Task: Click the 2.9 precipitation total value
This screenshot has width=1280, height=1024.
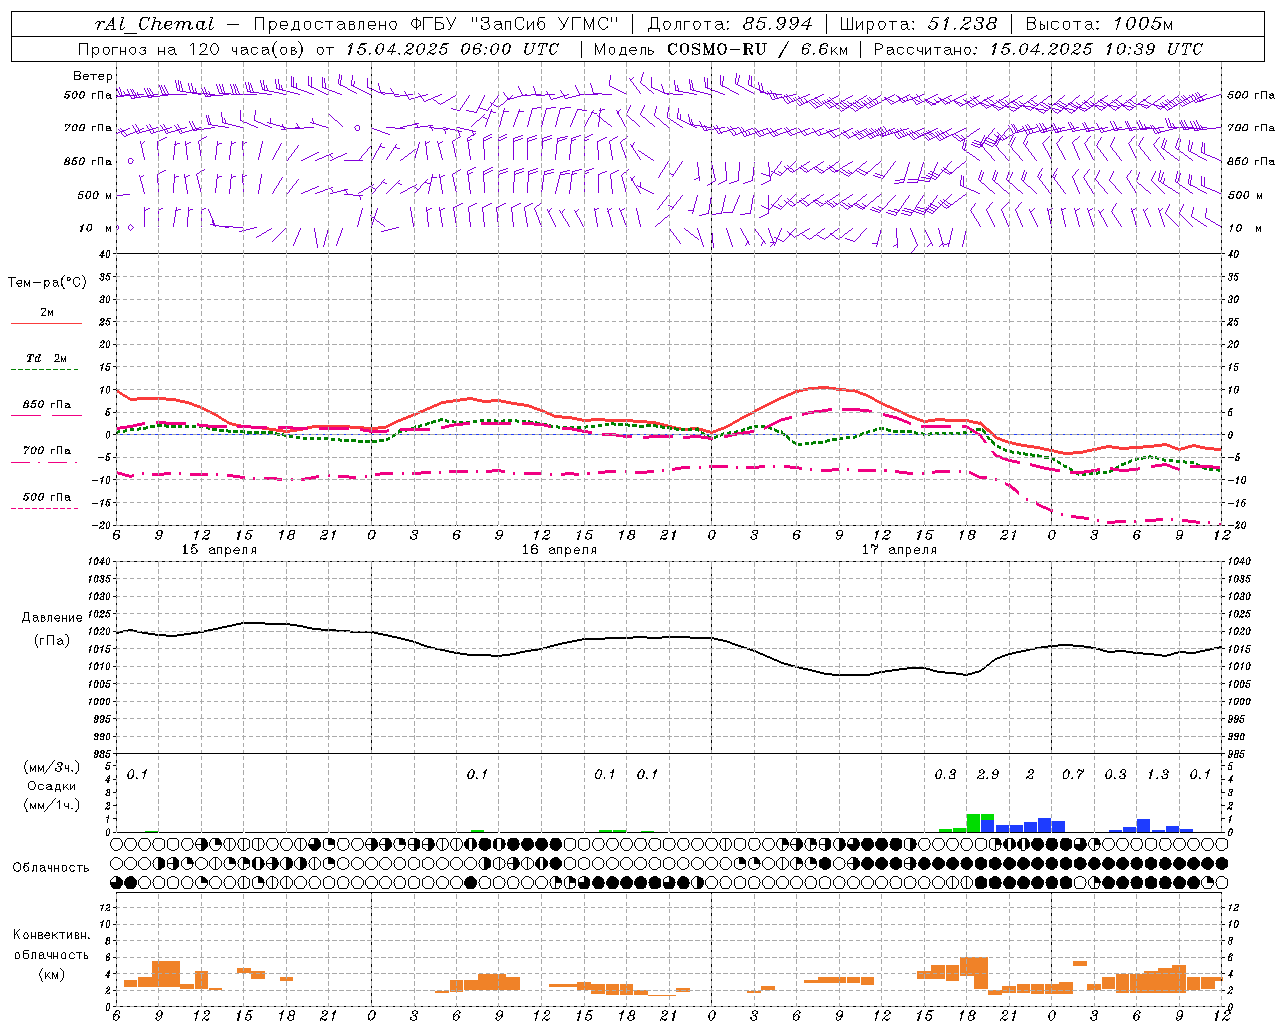Action: pos(988,775)
